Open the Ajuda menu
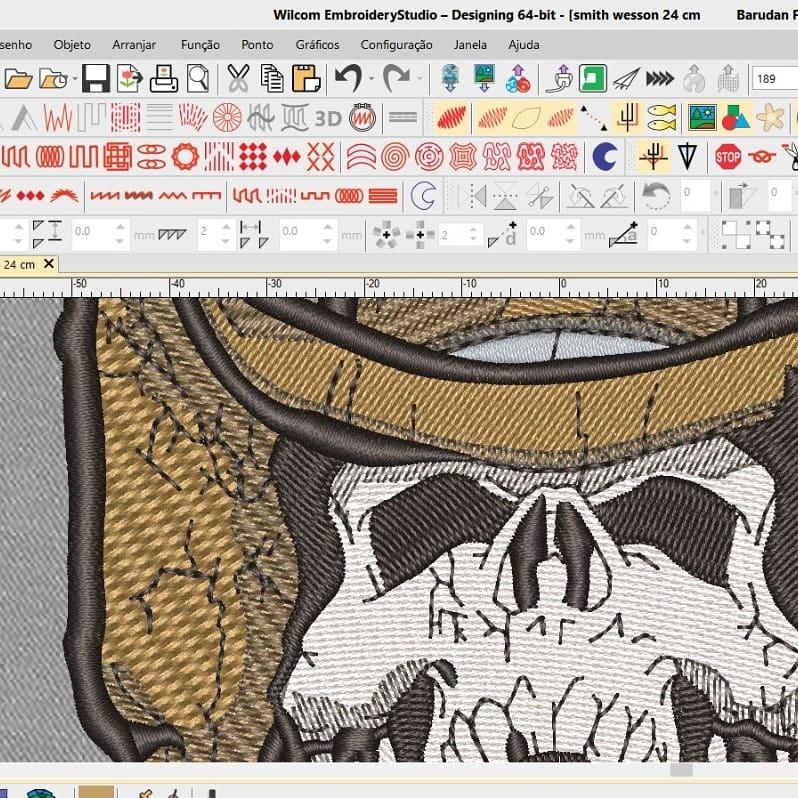 click(x=524, y=45)
